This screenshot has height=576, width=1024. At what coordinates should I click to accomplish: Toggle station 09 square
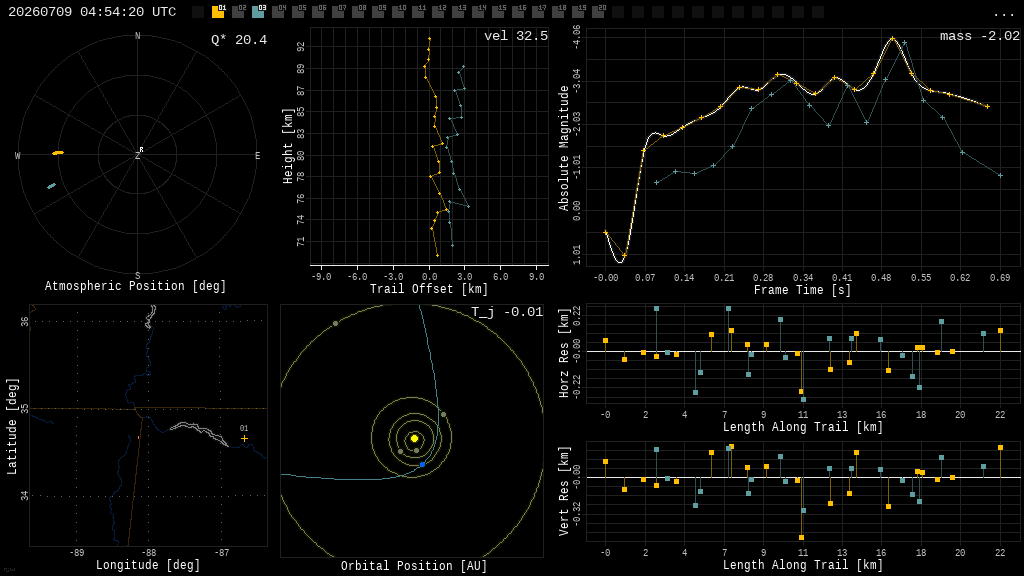pos(378,12)
